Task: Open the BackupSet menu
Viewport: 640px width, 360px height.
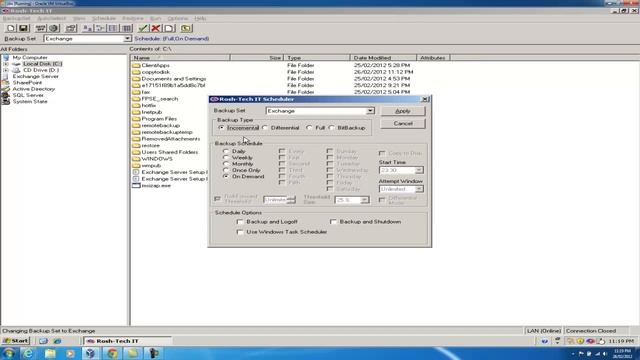Action: click(16, 18)
